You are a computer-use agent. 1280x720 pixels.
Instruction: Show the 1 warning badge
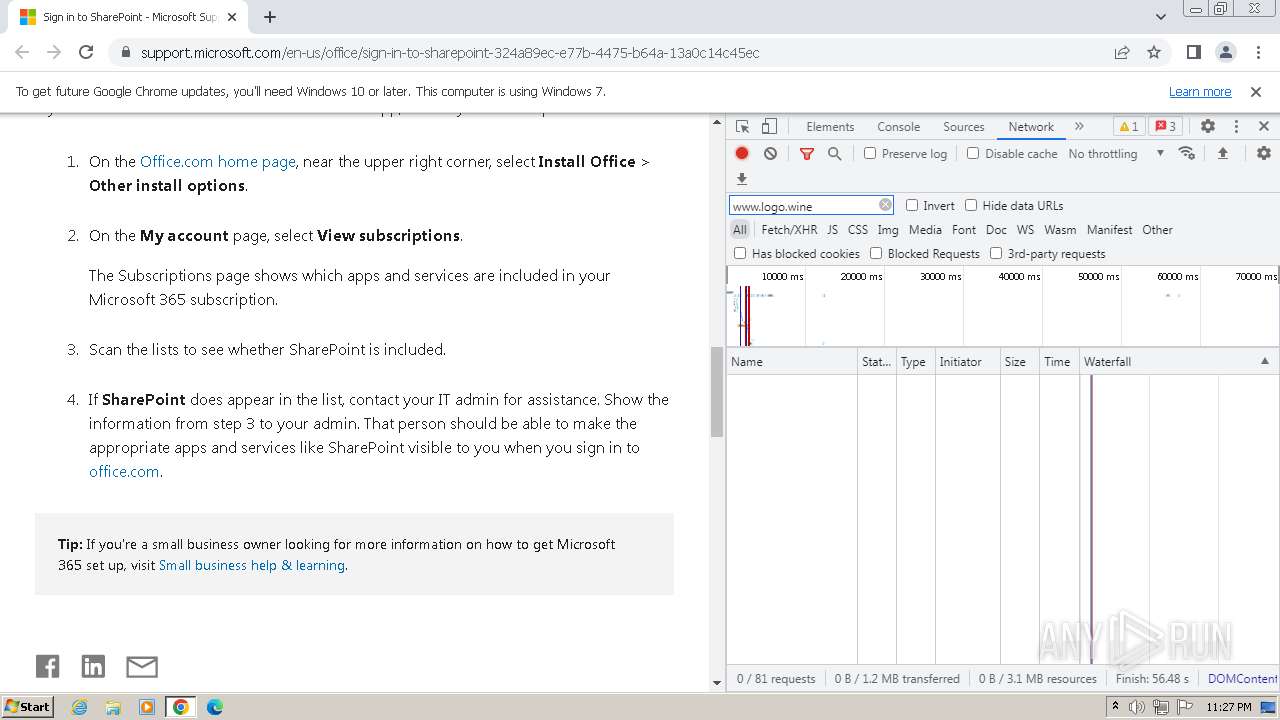click(x=1128, y=127)
